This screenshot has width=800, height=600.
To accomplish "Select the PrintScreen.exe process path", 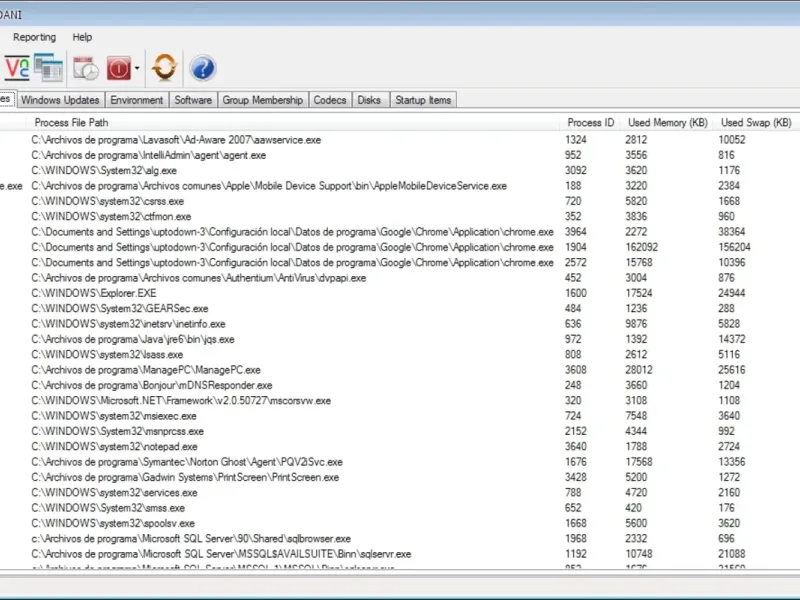I will tap(185, 477).
